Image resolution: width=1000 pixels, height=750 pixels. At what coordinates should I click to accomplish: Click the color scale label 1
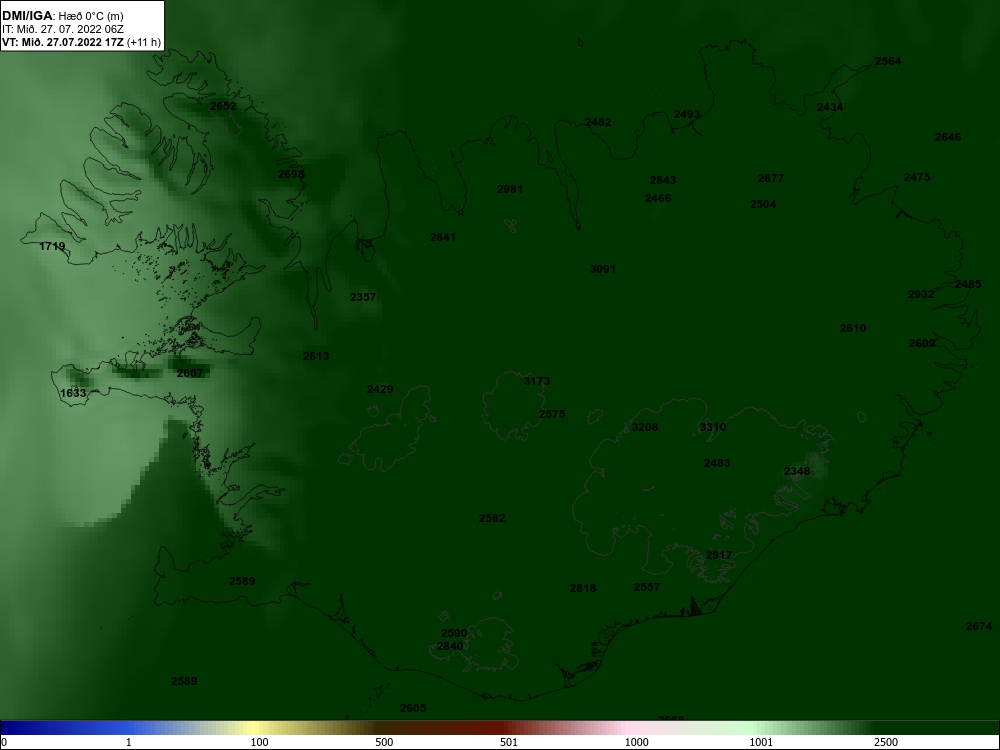tap(129, 743)
